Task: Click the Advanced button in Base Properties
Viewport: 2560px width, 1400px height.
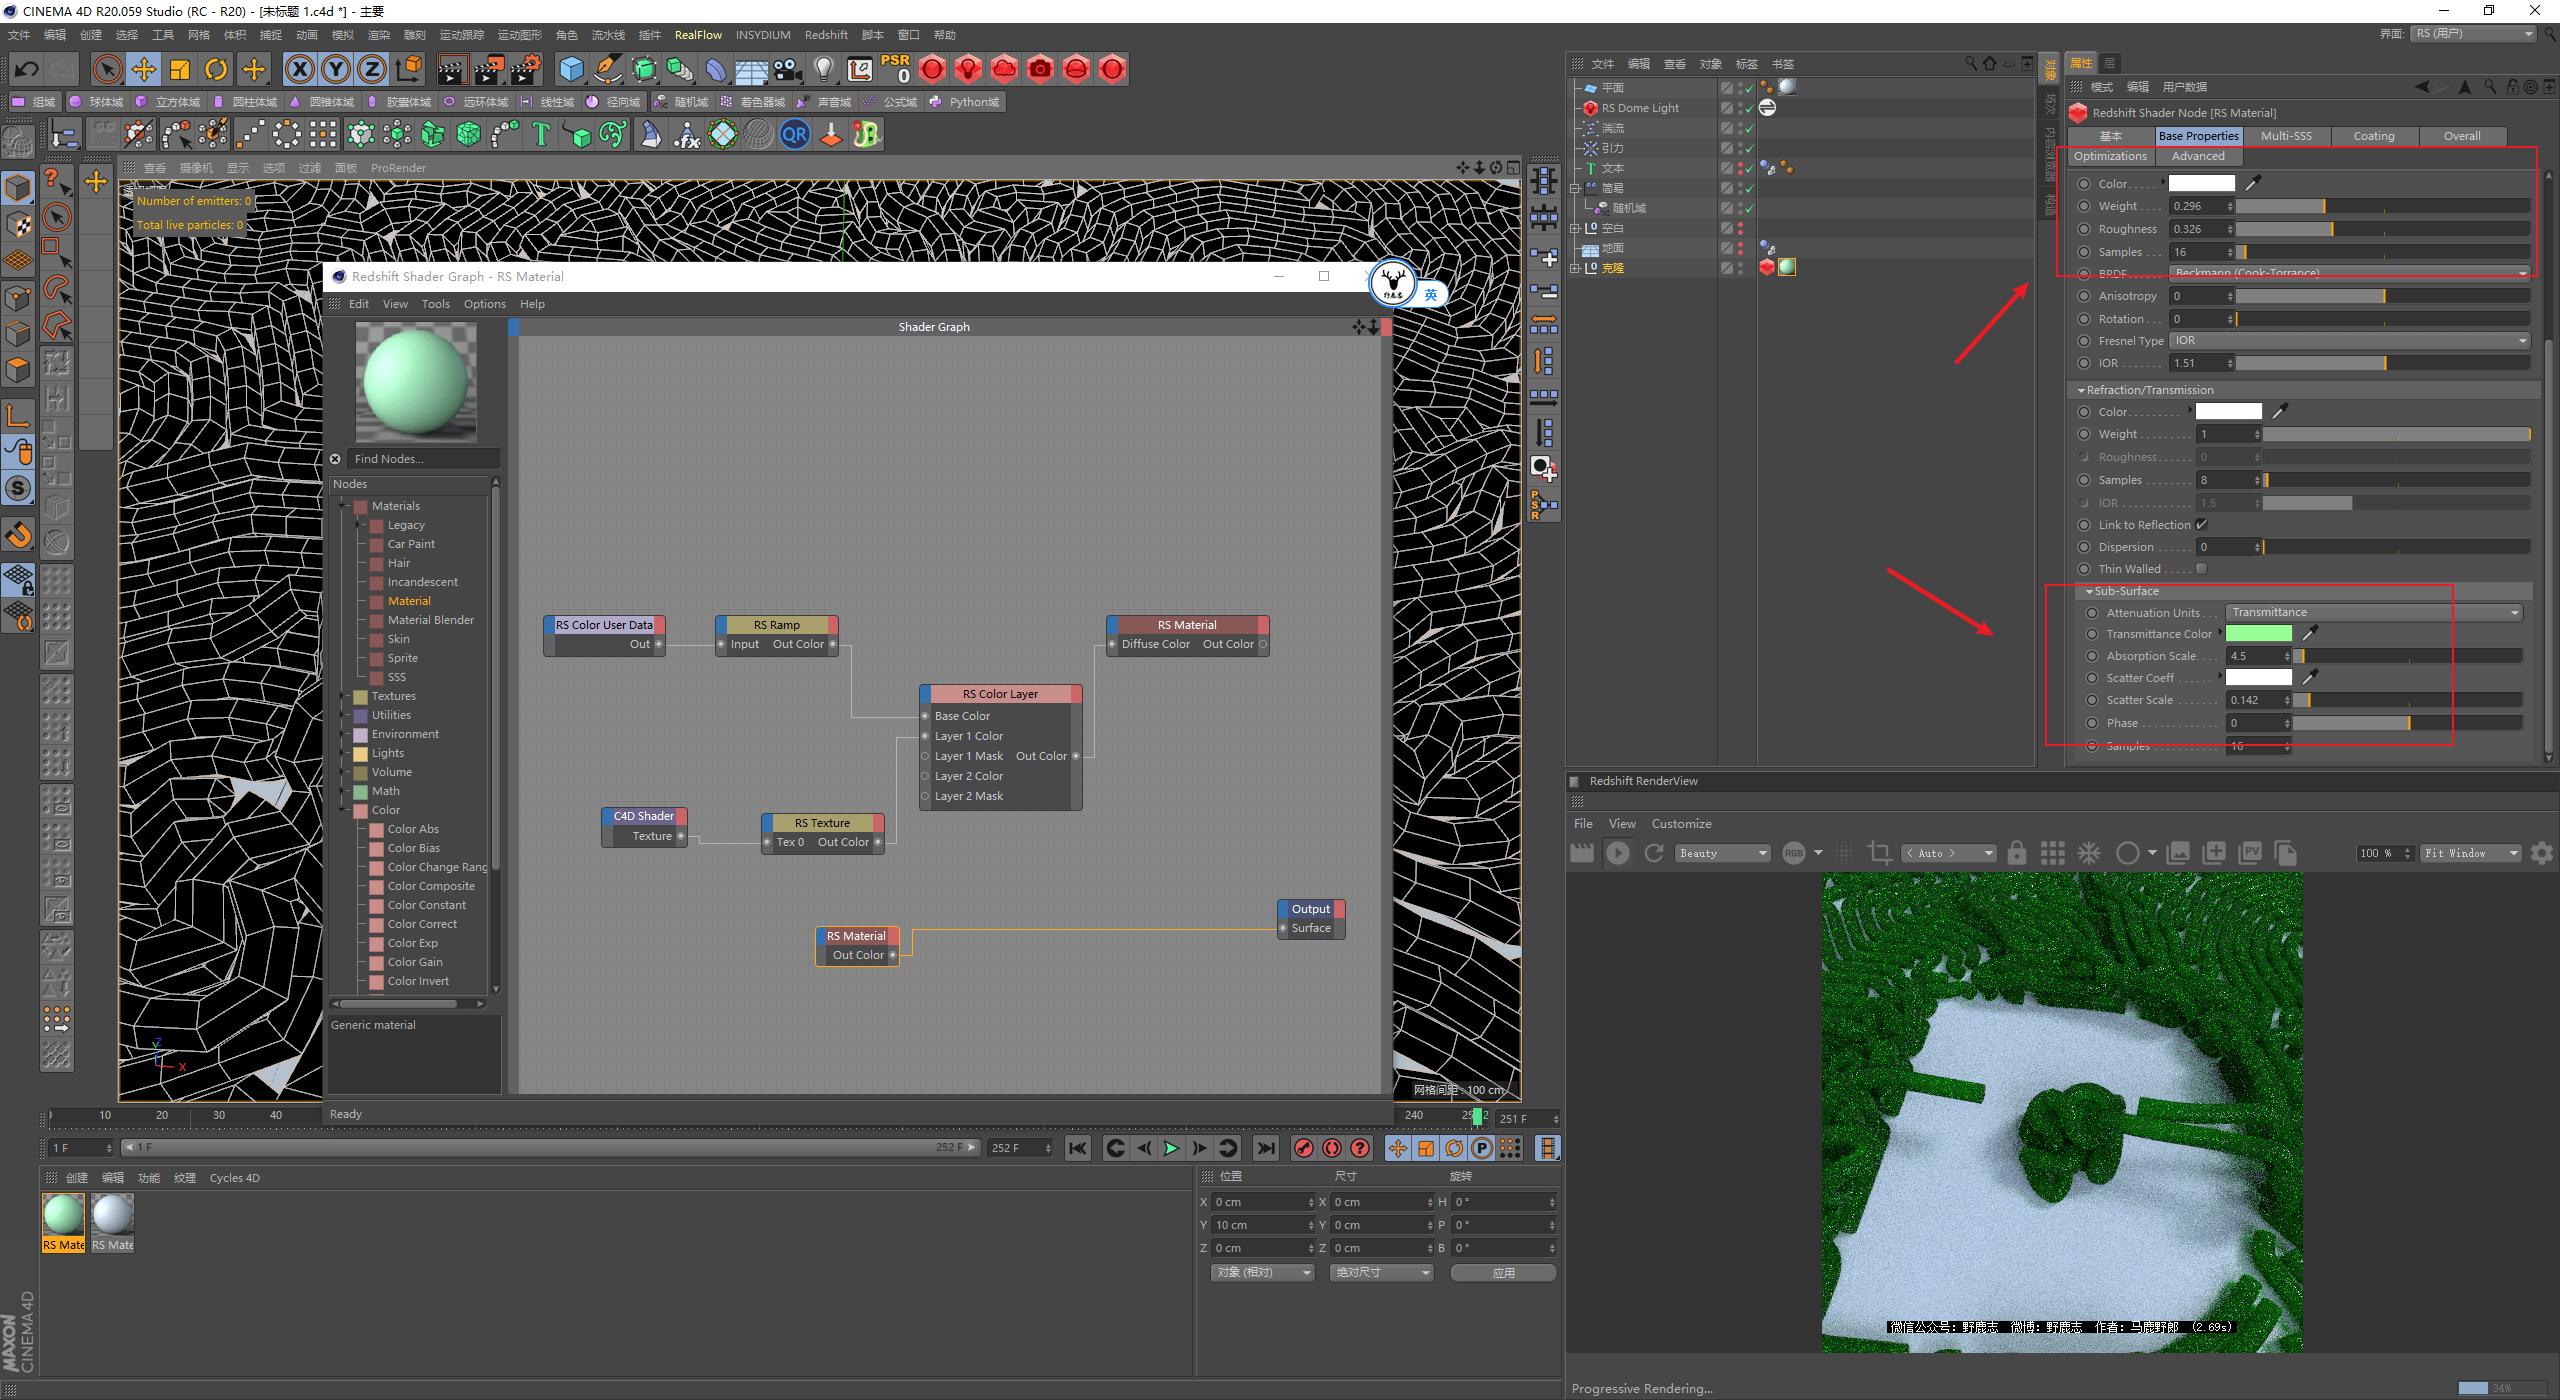Action: tap(2197, 156)
